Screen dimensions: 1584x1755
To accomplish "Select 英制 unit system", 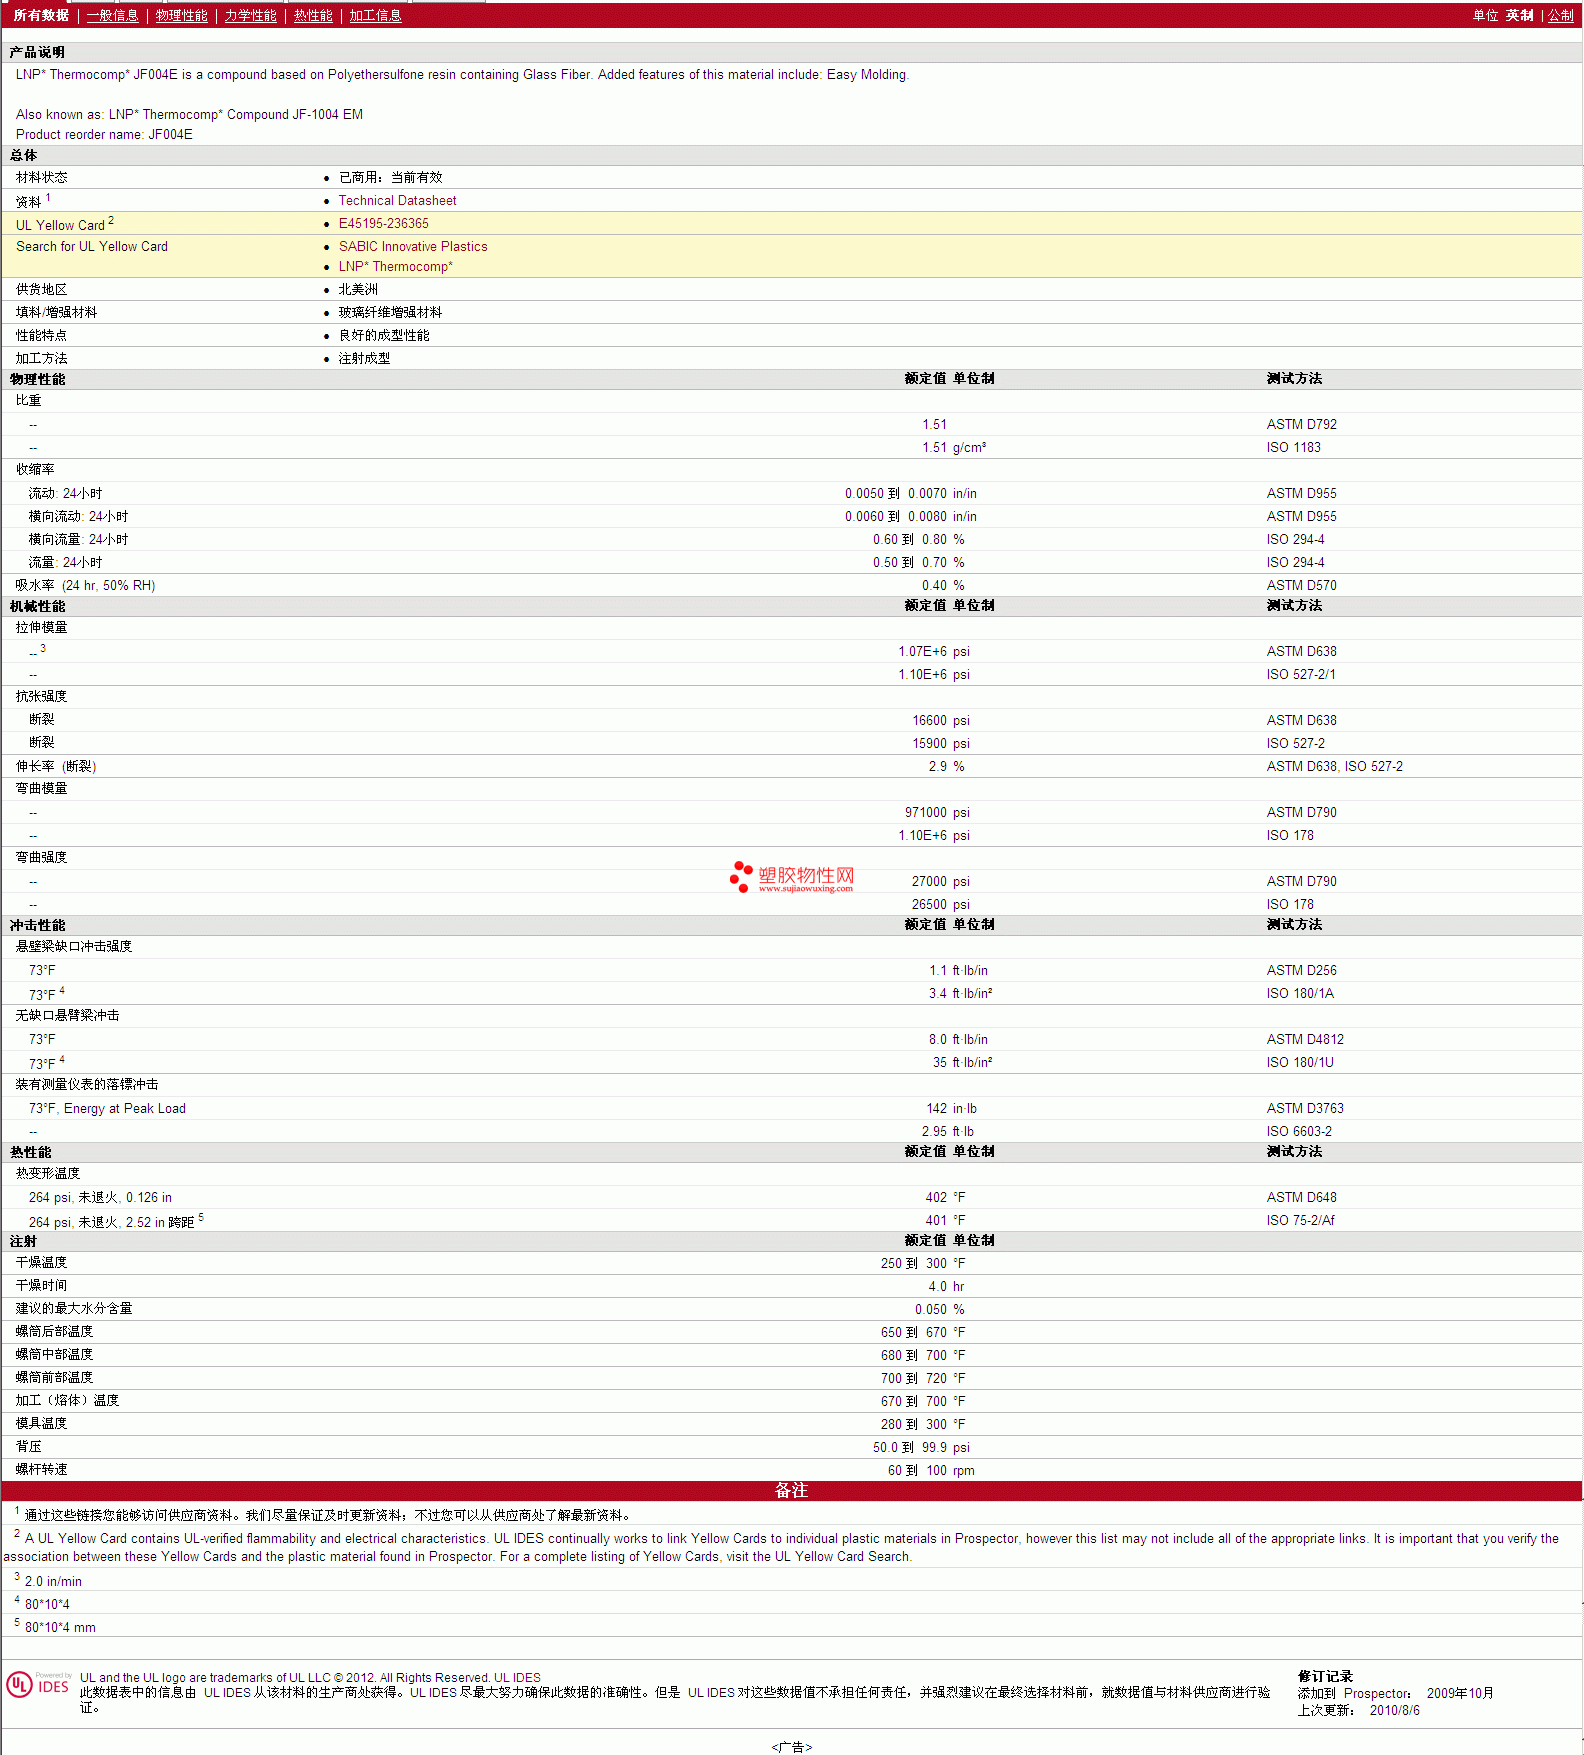I will coord(1519,15).
